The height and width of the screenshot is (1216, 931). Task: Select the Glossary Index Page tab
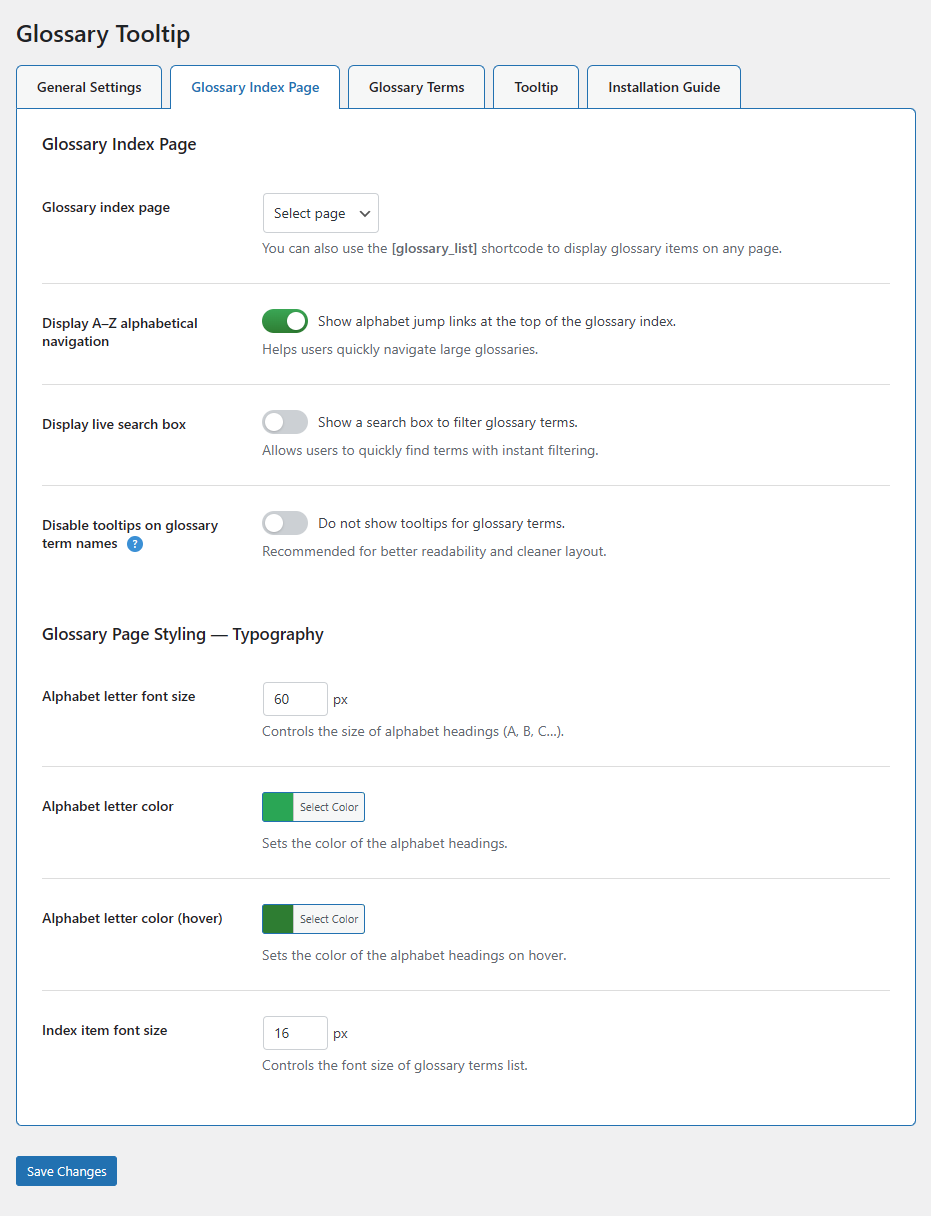(255, 87)
